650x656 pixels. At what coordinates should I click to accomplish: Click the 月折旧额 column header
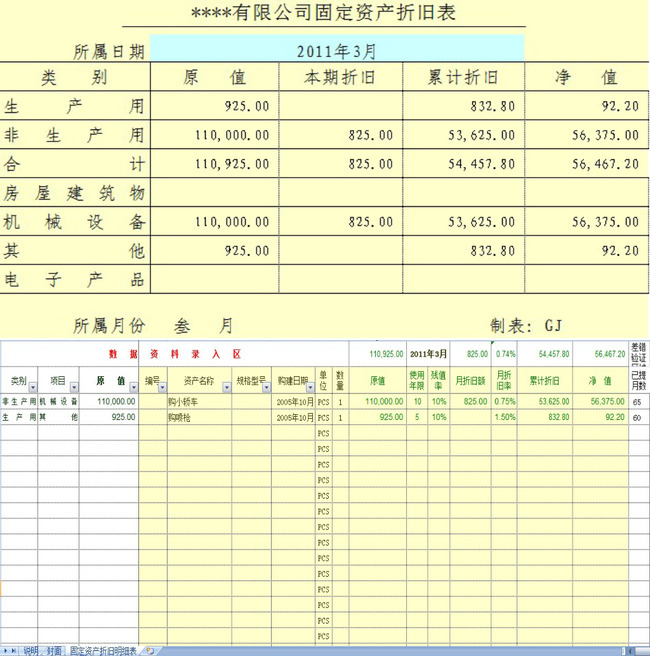point(471,380)
